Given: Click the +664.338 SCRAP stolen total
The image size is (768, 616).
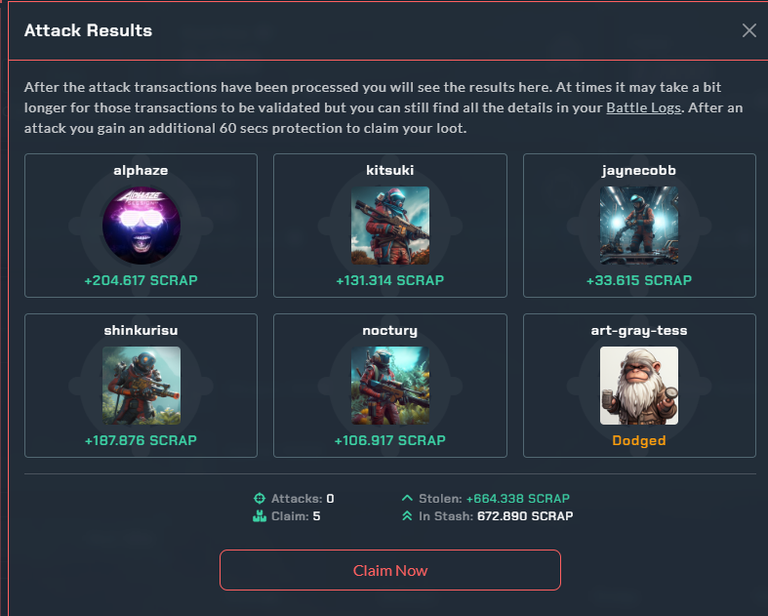Looking at the screenshot, I should 518,498.
